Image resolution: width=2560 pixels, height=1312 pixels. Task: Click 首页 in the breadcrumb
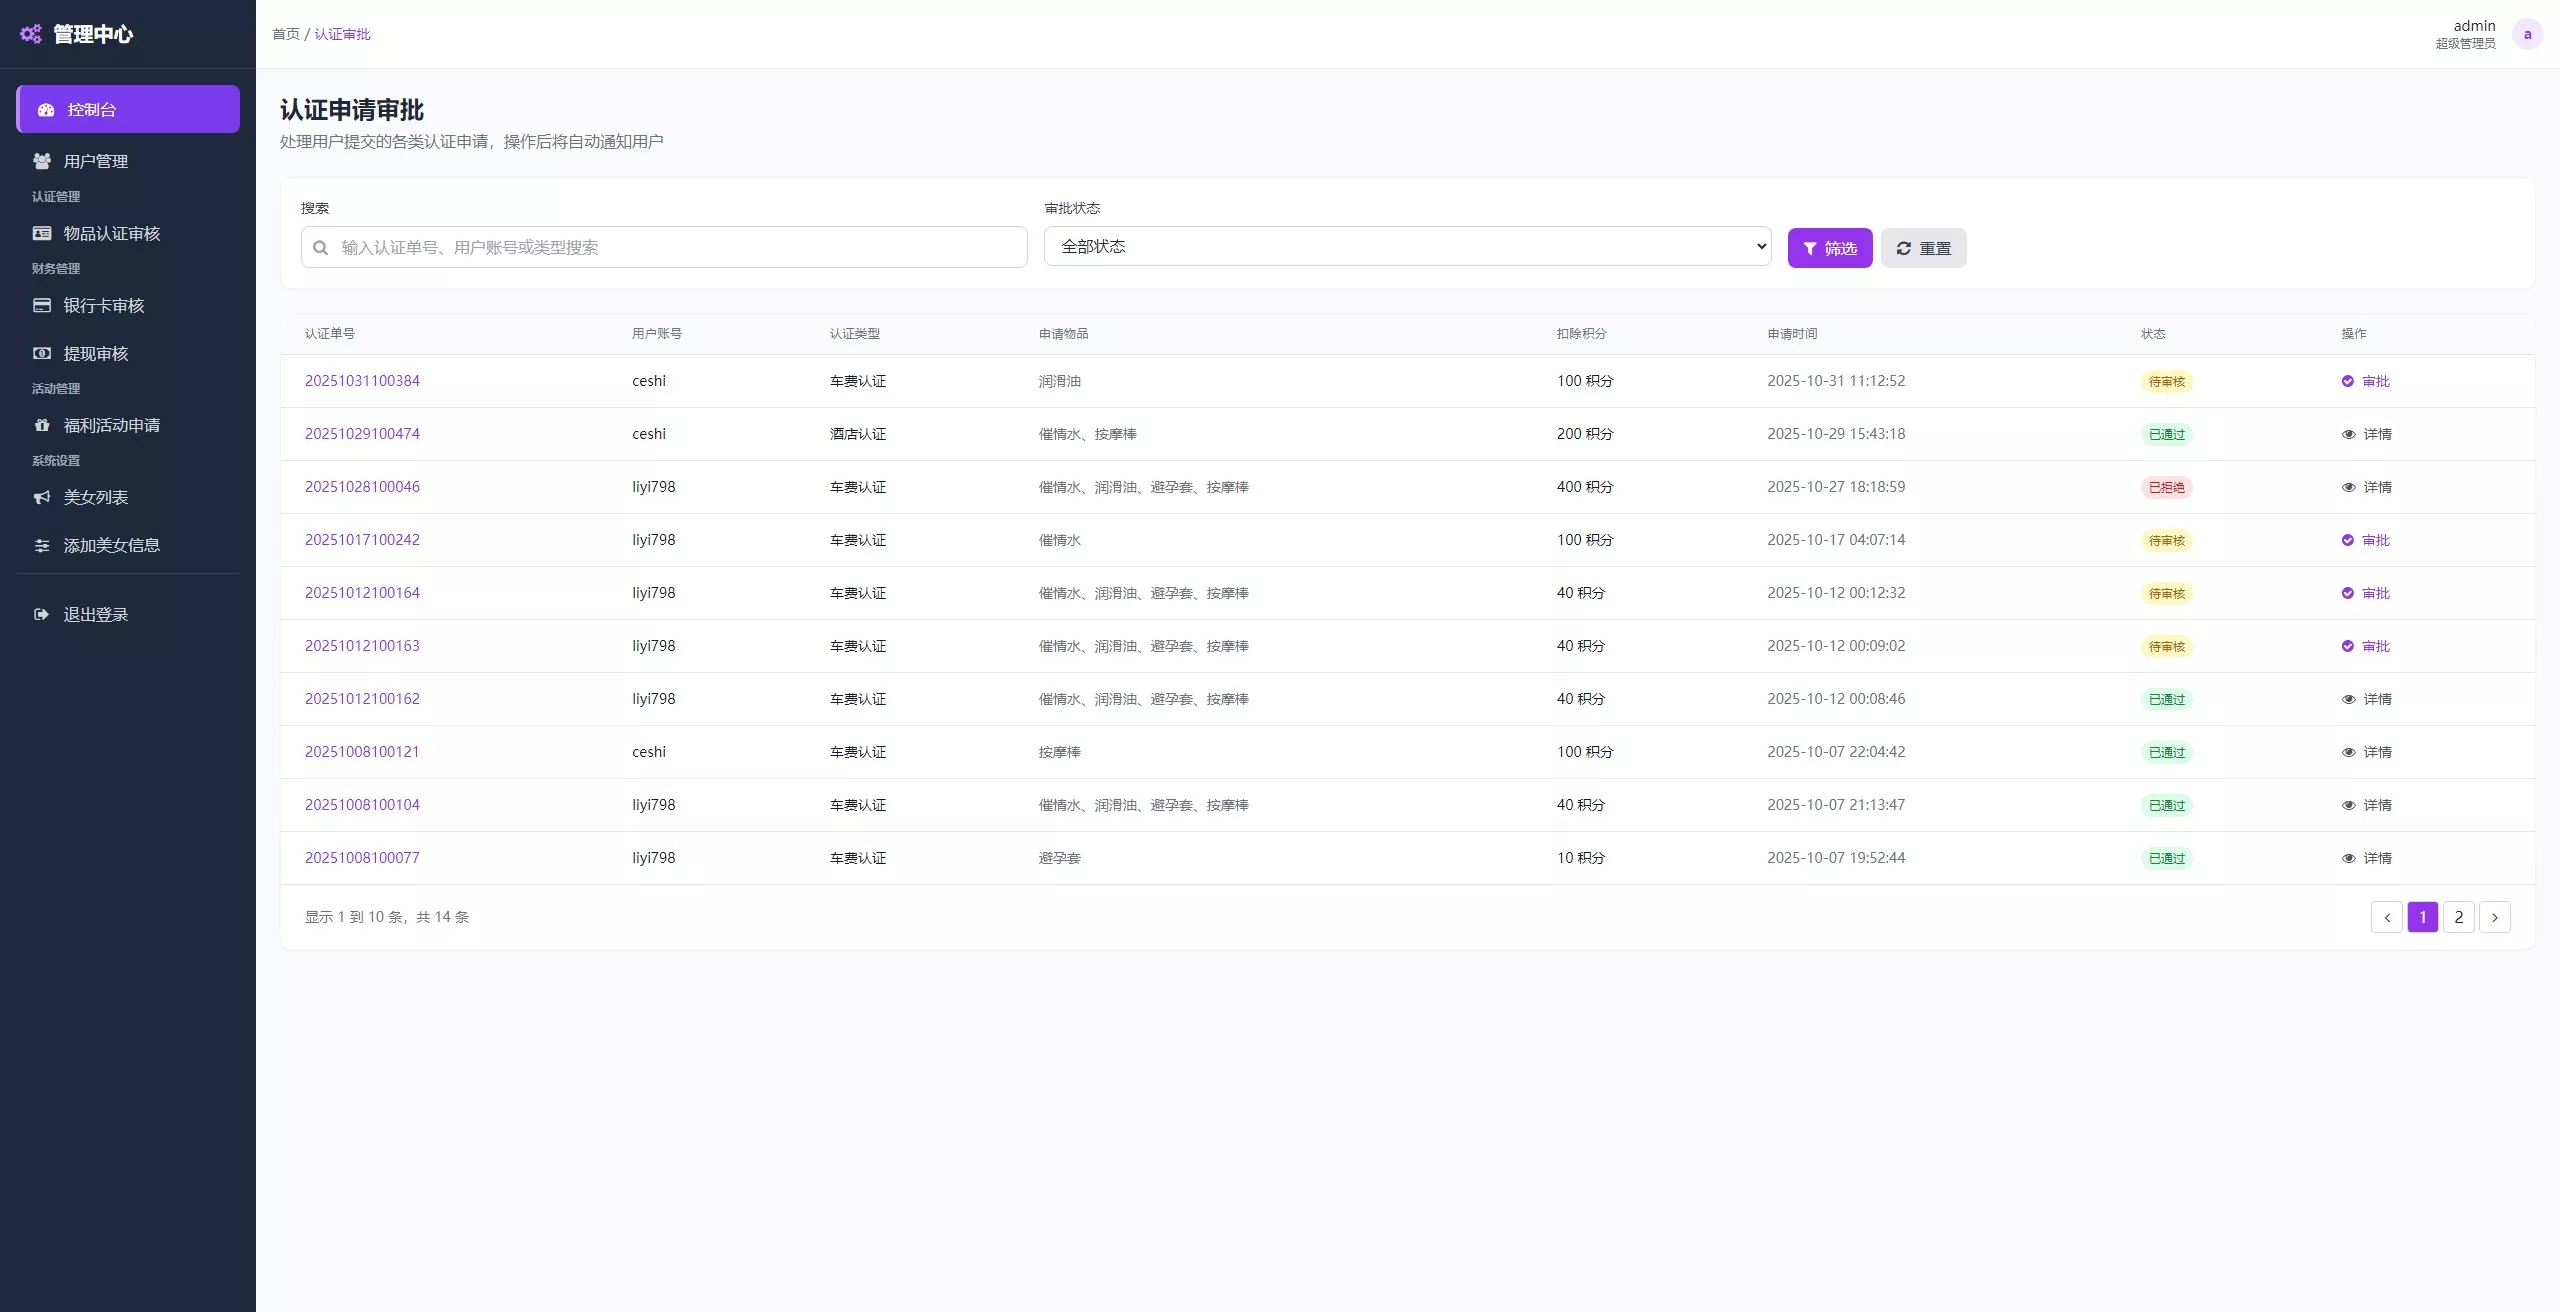(286, 34)
